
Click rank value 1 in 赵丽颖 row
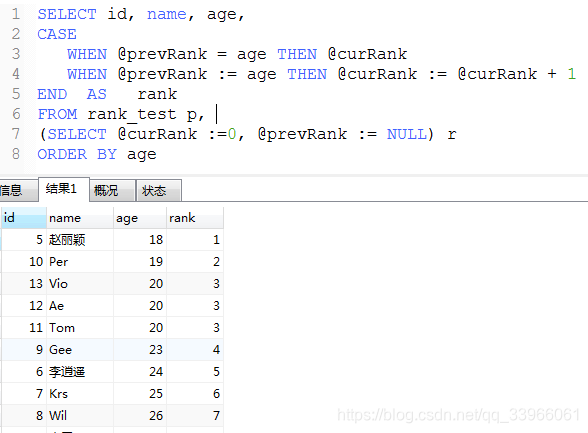click(x=195, y=240)
